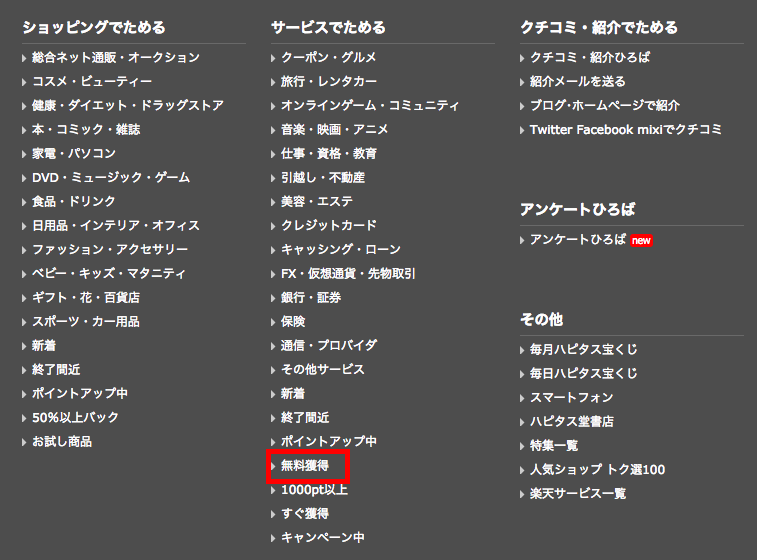
Task: Open 美容・エステ link
Action: pyautogui.click(x=317, y=201)
